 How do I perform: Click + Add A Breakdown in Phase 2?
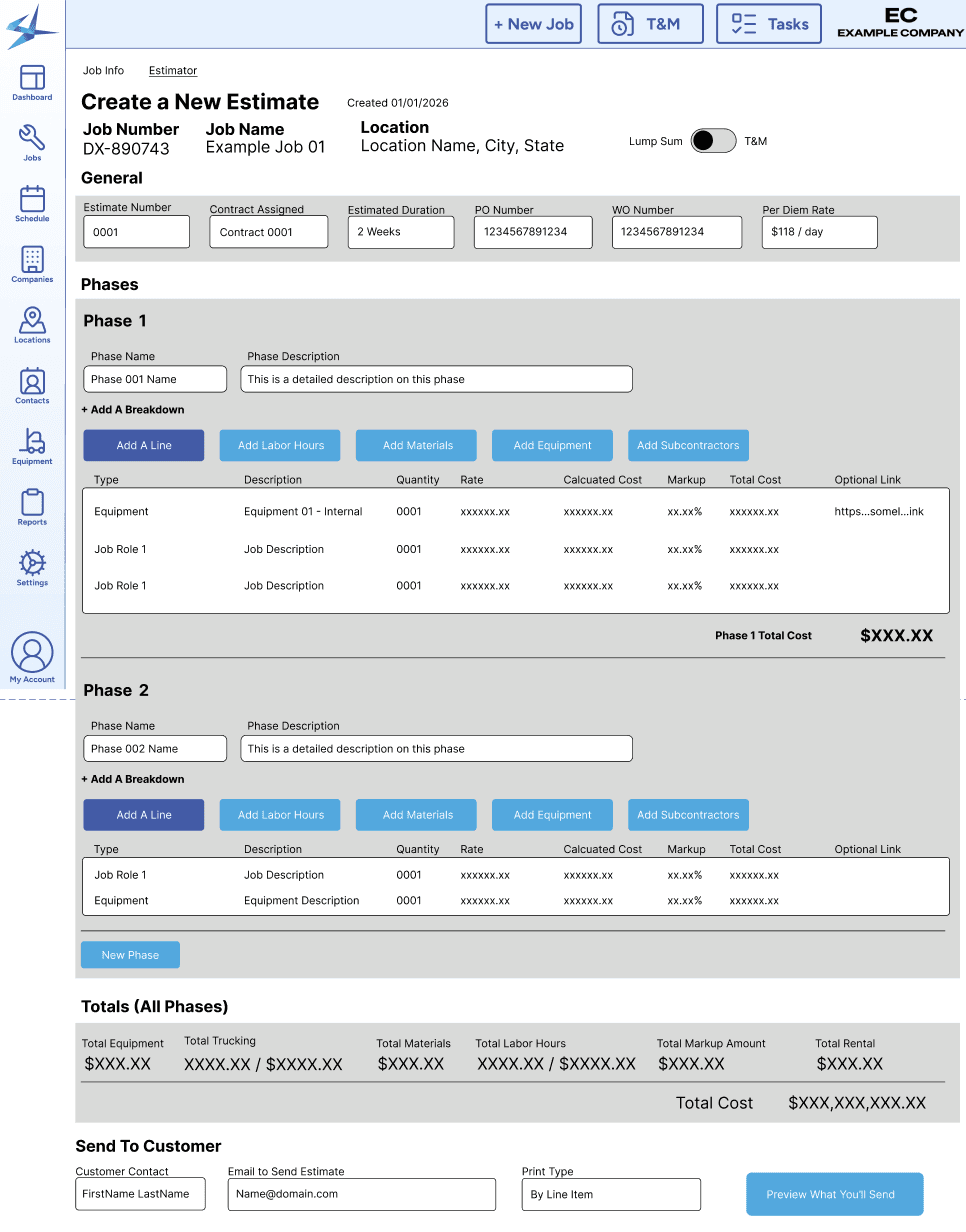click(133, 779)
